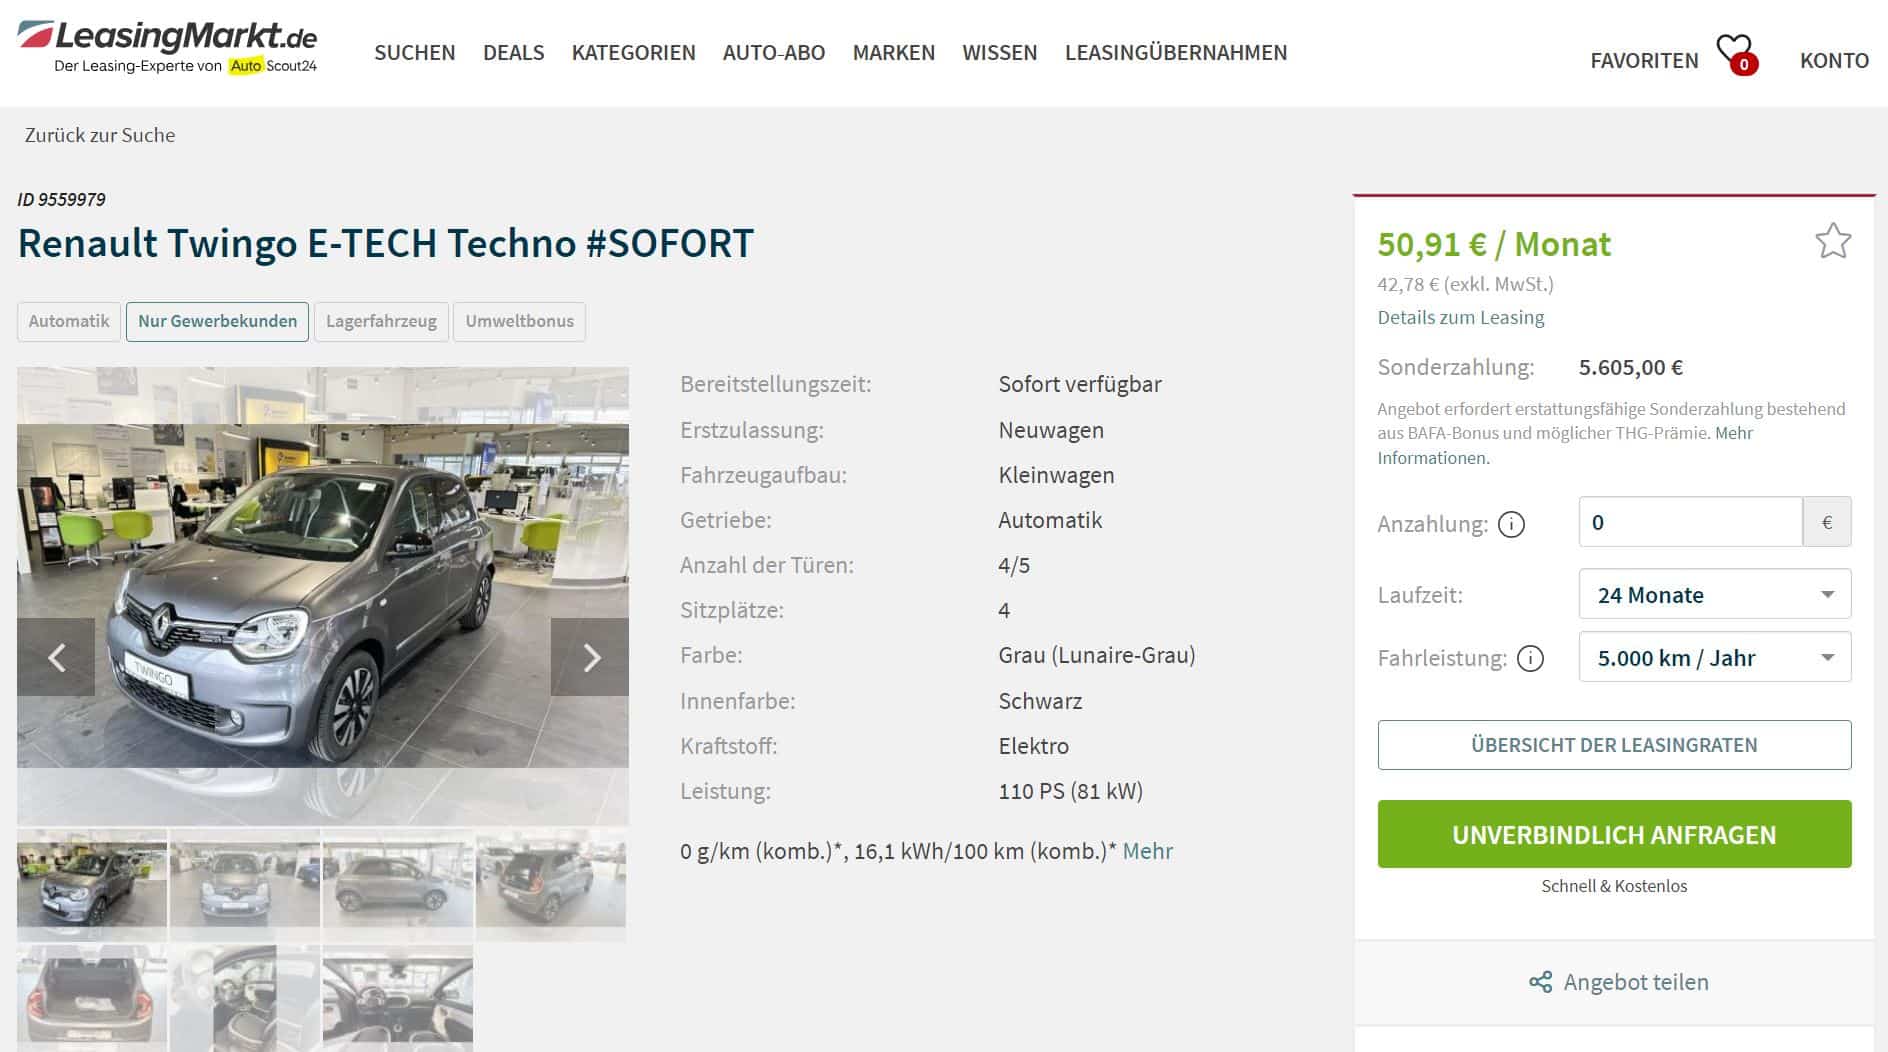Viewport: 1888px width, 1052px height.
Task: Click the LeasingMarkt.de logo
Action: (x=167, y=47)
